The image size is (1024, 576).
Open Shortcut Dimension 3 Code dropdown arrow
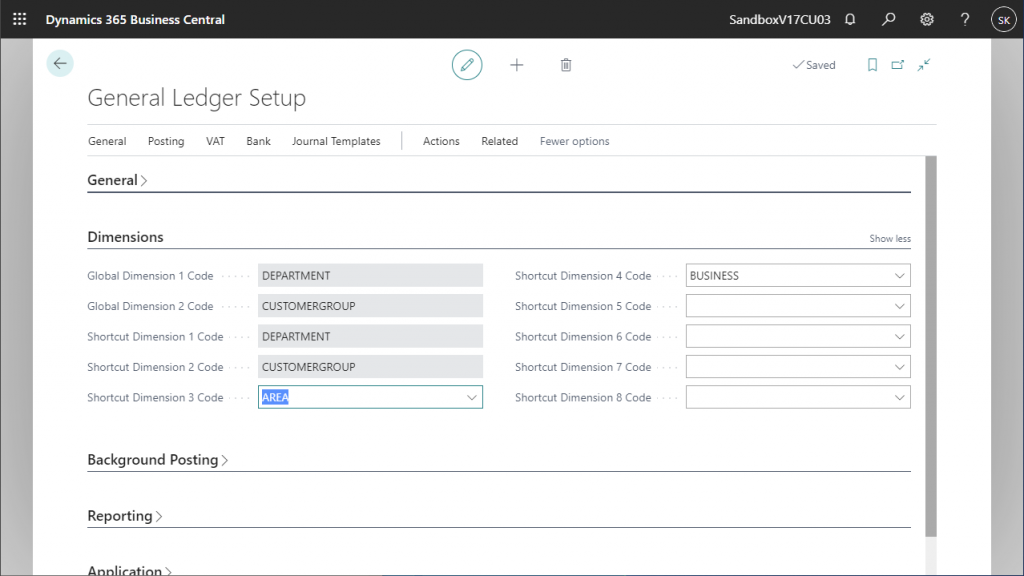click(x=472, y=397)
